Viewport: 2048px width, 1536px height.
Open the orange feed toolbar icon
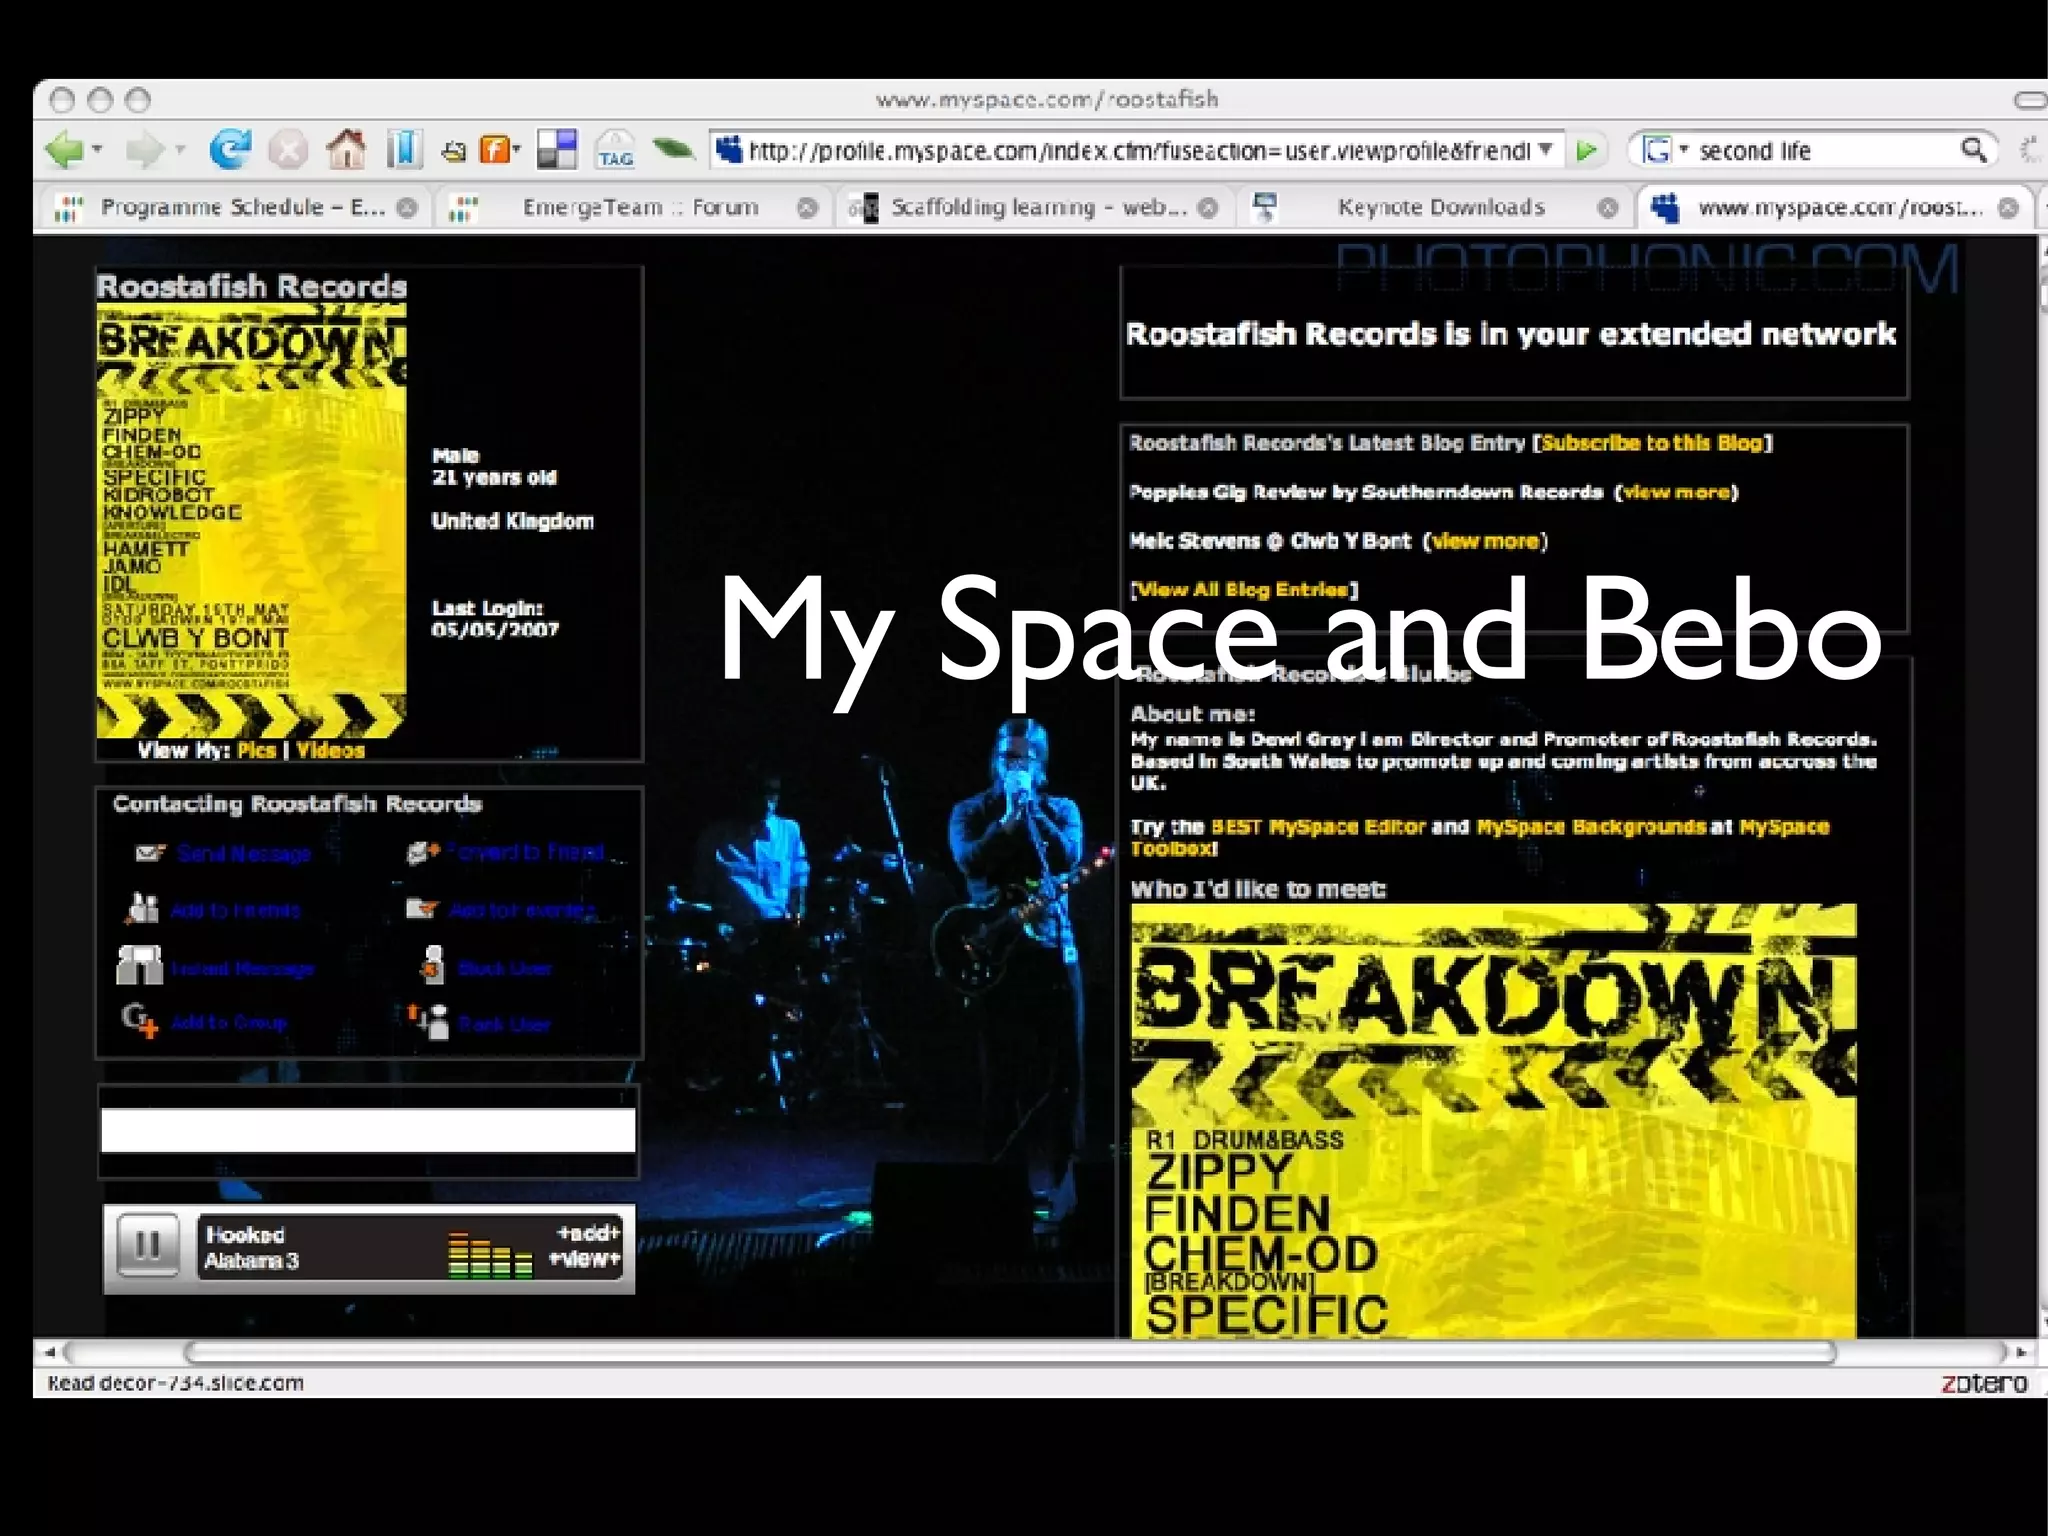(x=496, y=150)
